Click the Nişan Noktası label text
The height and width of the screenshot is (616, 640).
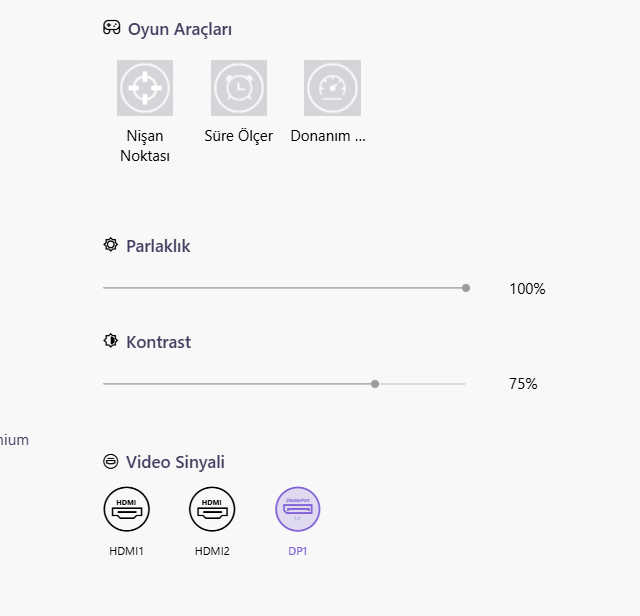click(x=145, y=146)
